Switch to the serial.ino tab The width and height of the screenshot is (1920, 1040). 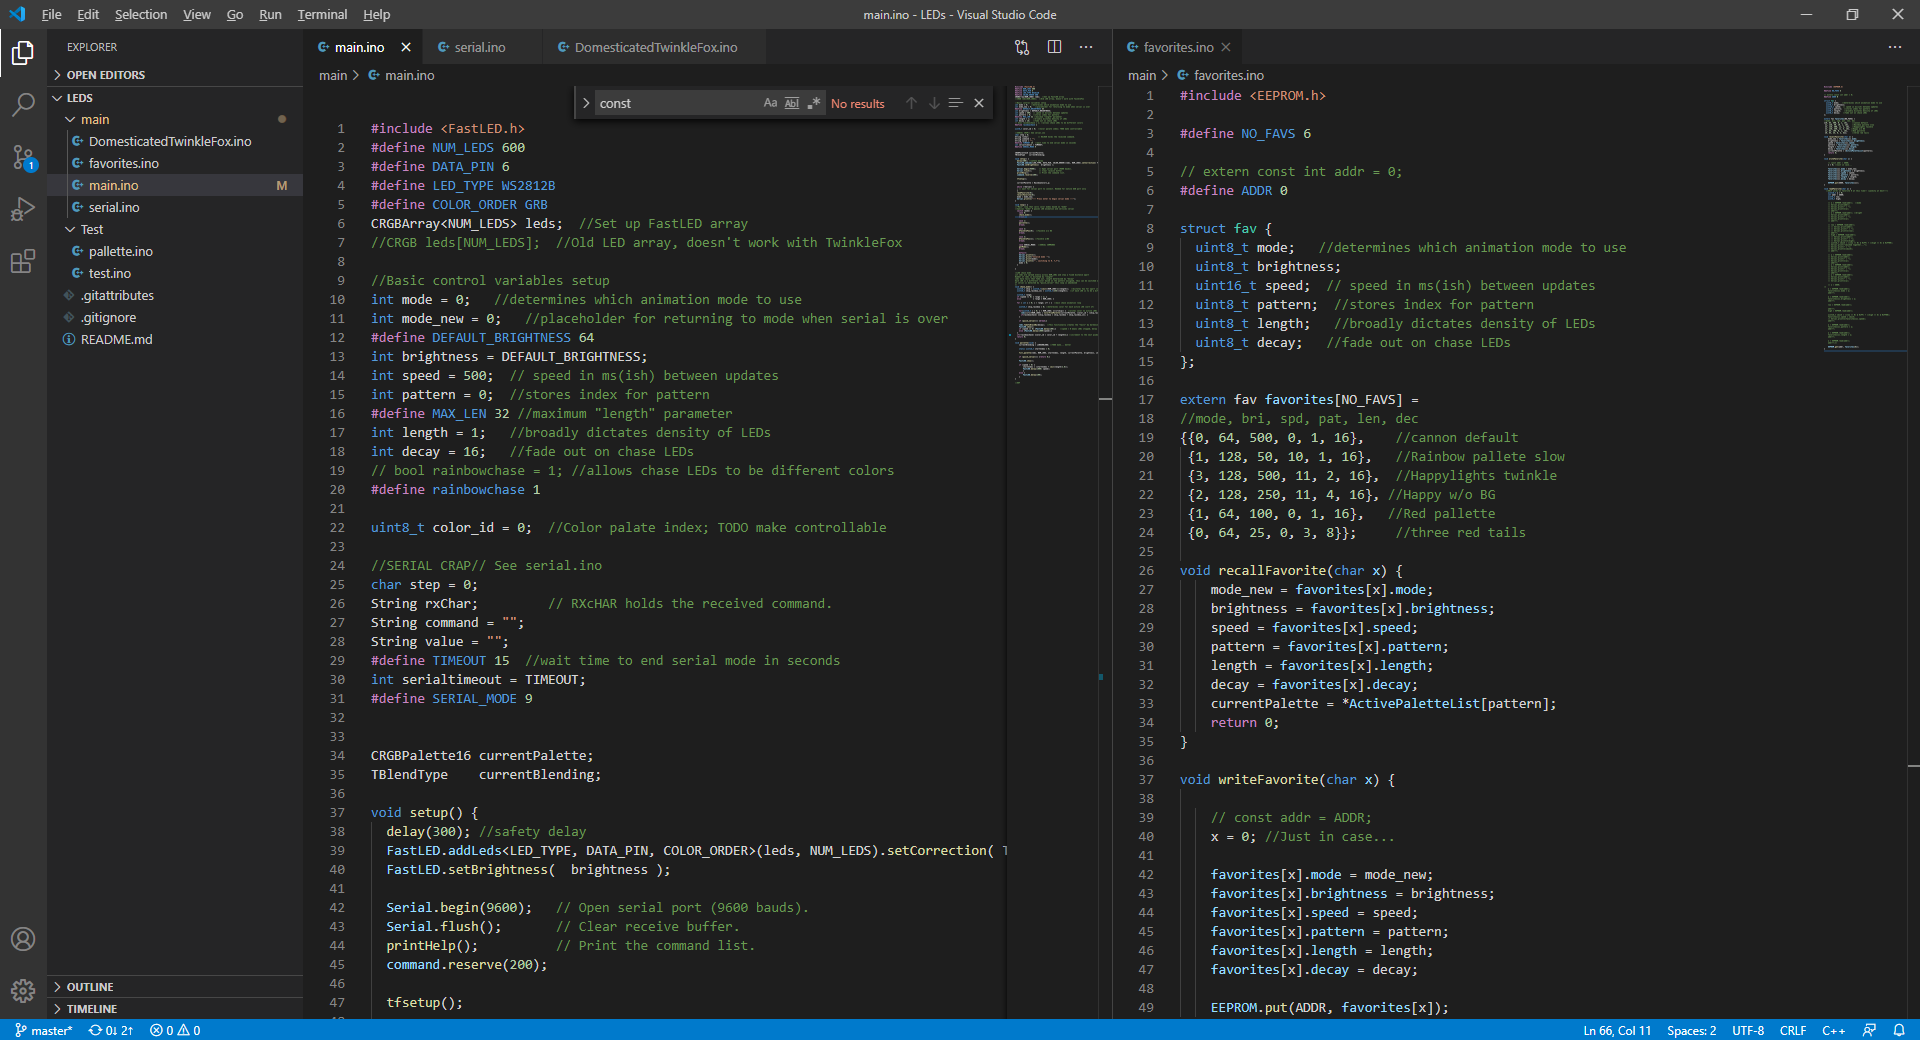pyautogui.click(x=482, y=47)
